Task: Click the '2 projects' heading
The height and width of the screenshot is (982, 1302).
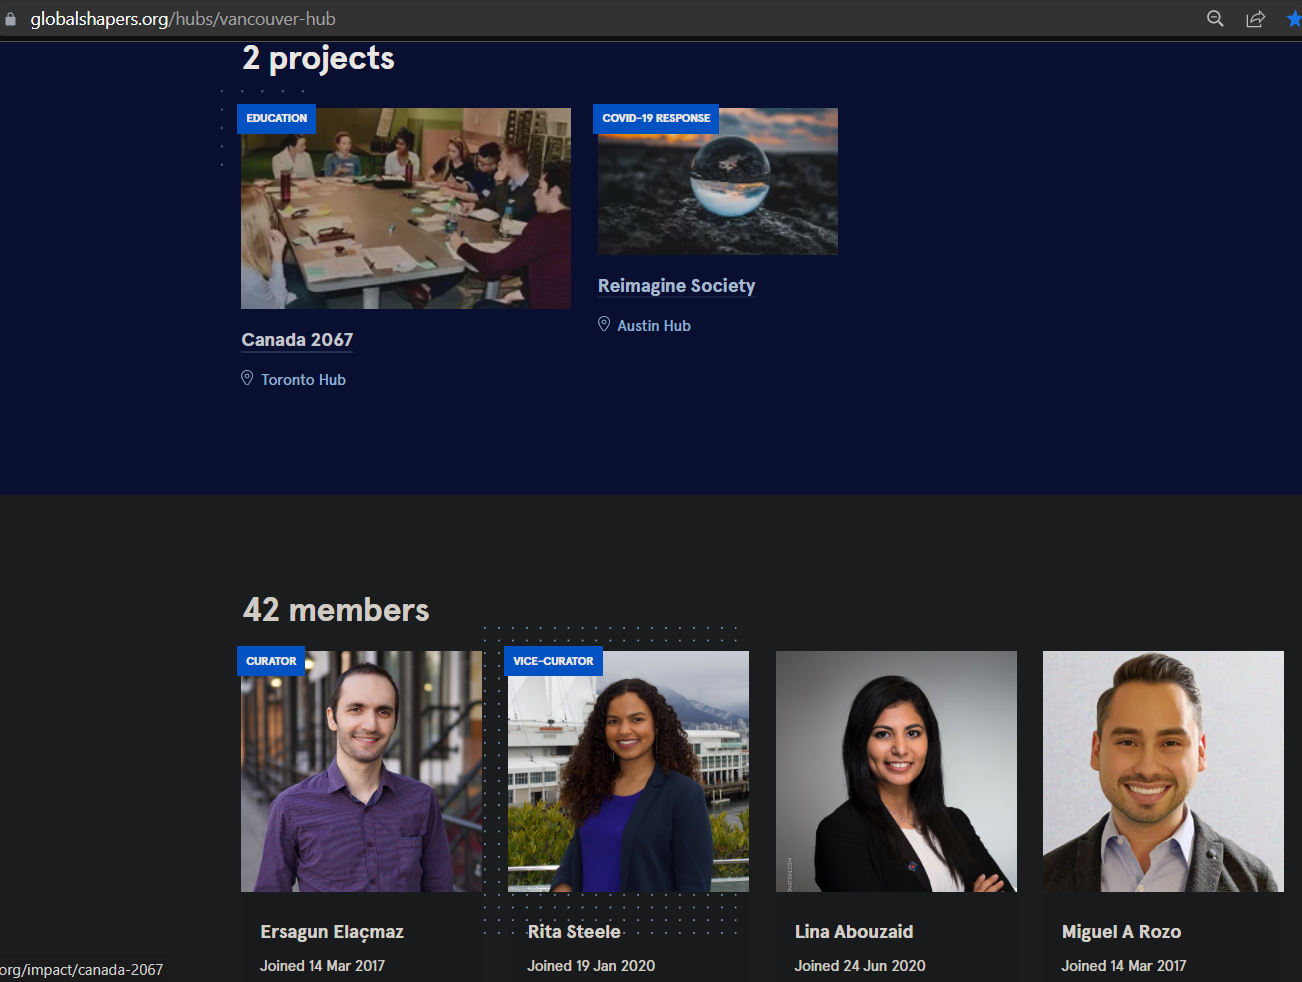Action: 318,58
